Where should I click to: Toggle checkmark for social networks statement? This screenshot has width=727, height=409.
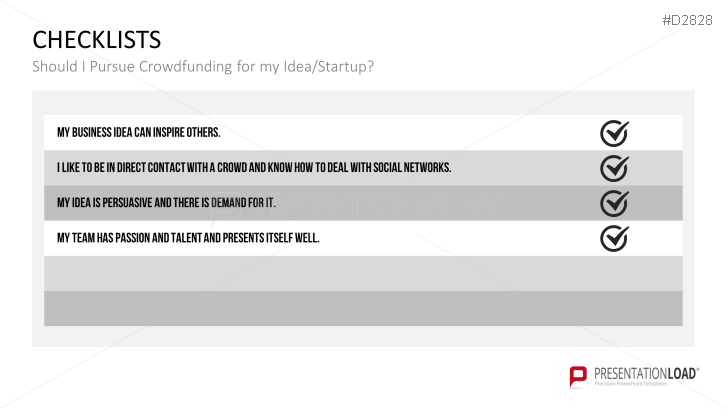[613, 168]
